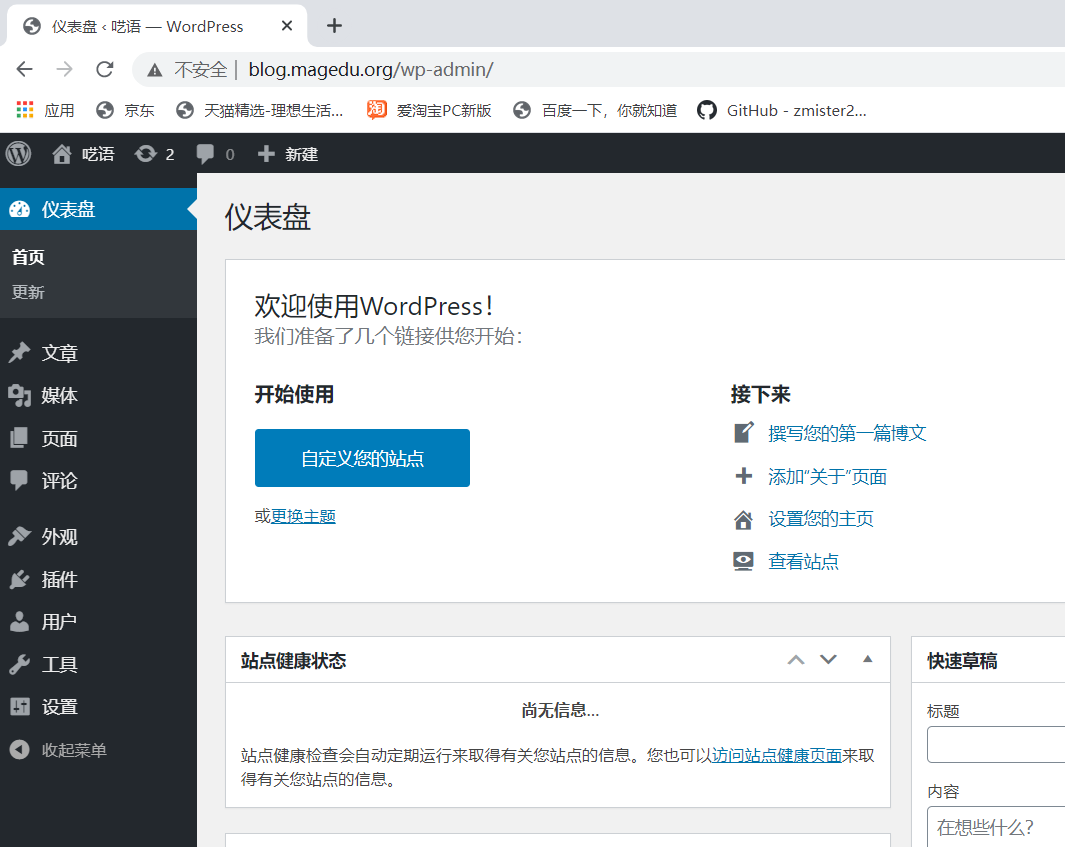Open a new browser tab
The image size is (1065, 847).
pyautogui.click(x=334, y=26)
